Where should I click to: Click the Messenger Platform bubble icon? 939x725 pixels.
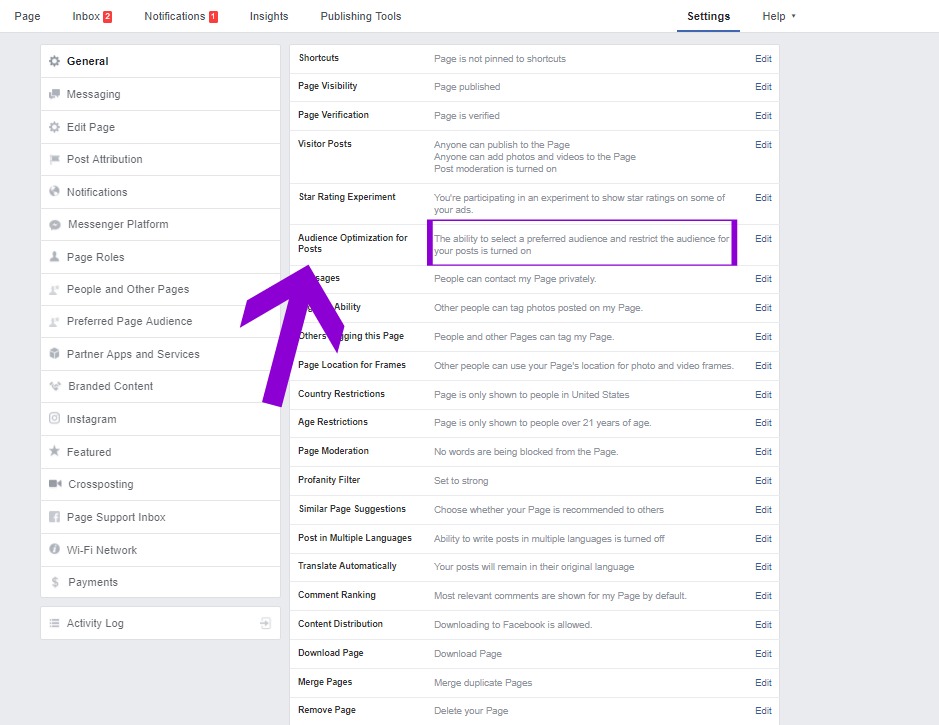tap(54, 225)
